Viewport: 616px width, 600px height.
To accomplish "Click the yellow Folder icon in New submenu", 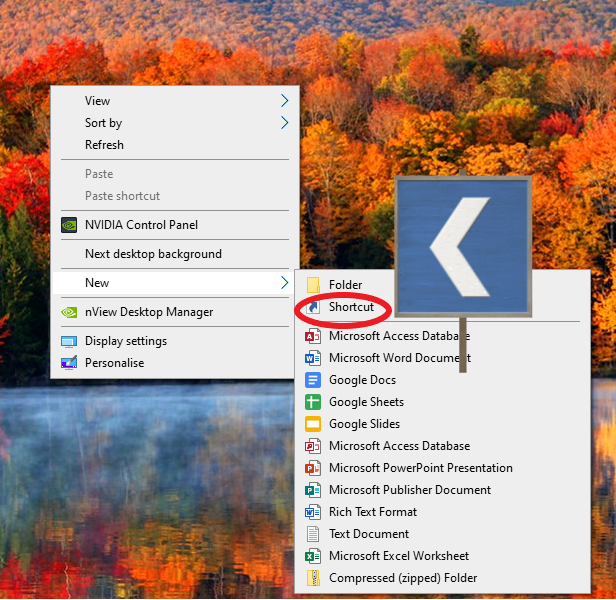I will [x=313, y=285].
